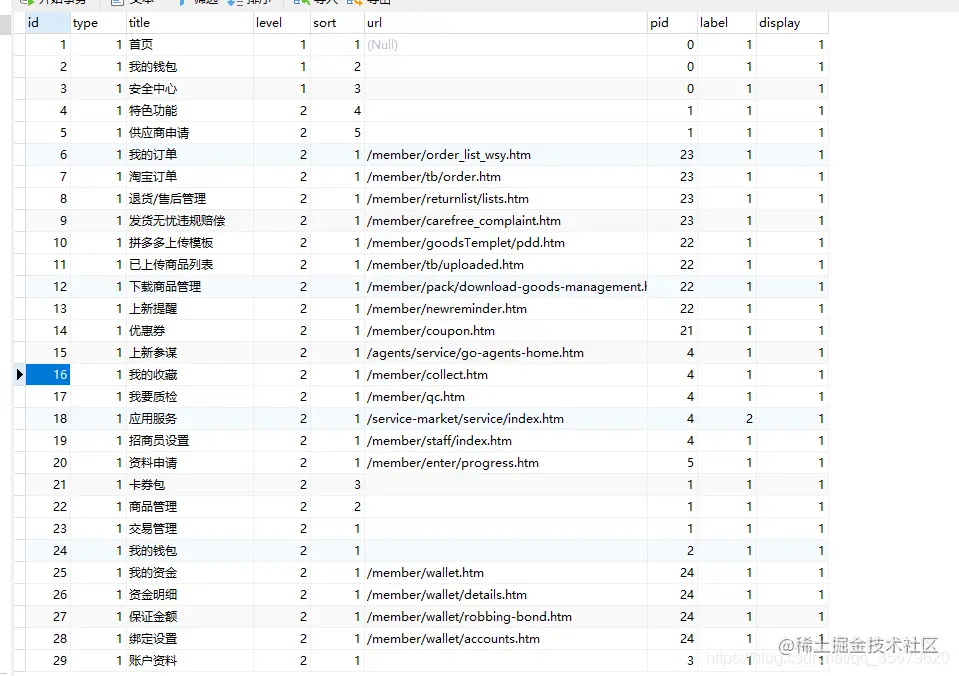Select title cell 上新参谋
Image resolution: width=959 pixels, height=676 pixels.
(x=190, y=353)
